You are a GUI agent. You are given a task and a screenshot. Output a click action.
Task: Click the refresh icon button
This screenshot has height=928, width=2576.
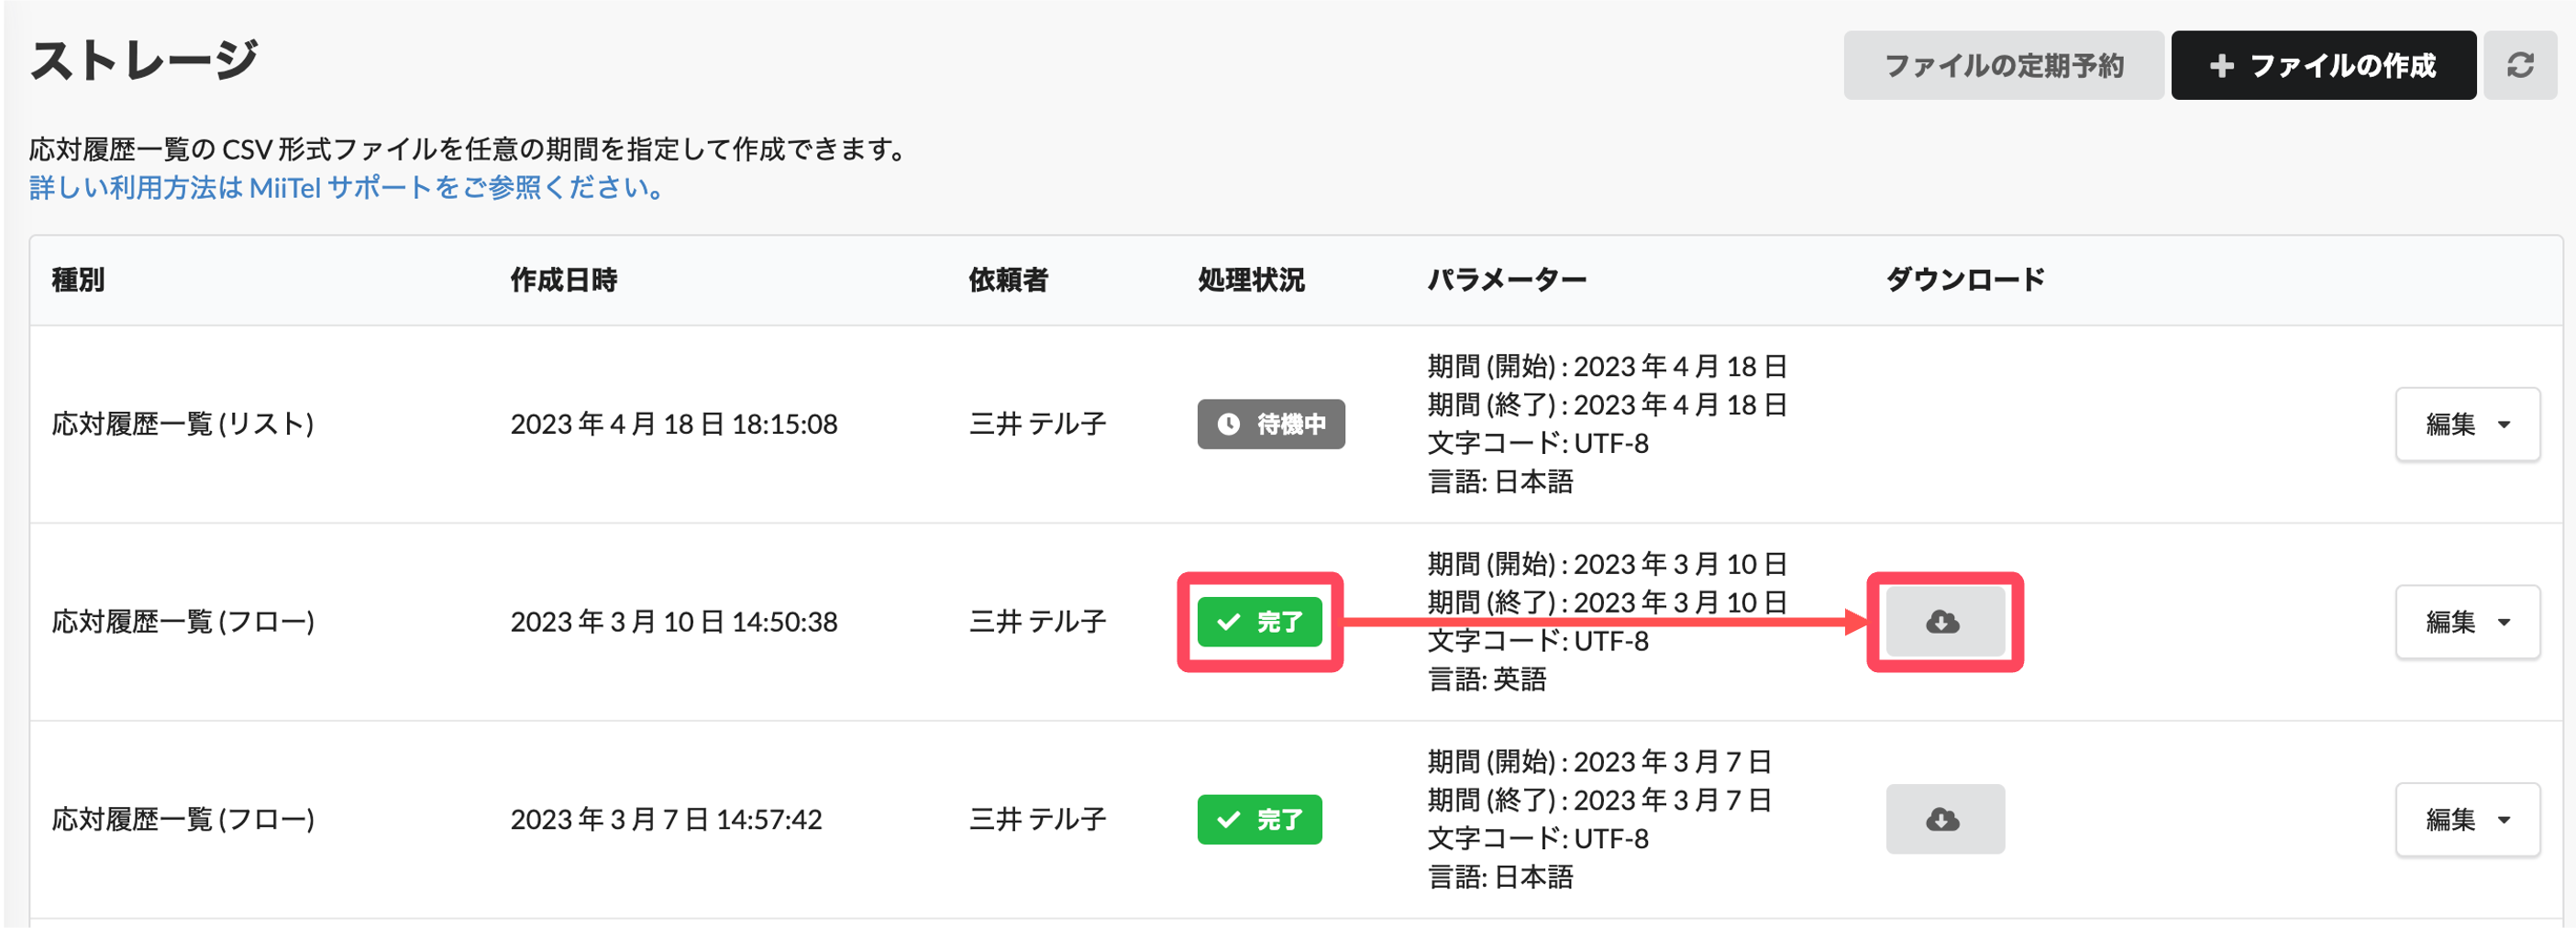coord(2519,66)
